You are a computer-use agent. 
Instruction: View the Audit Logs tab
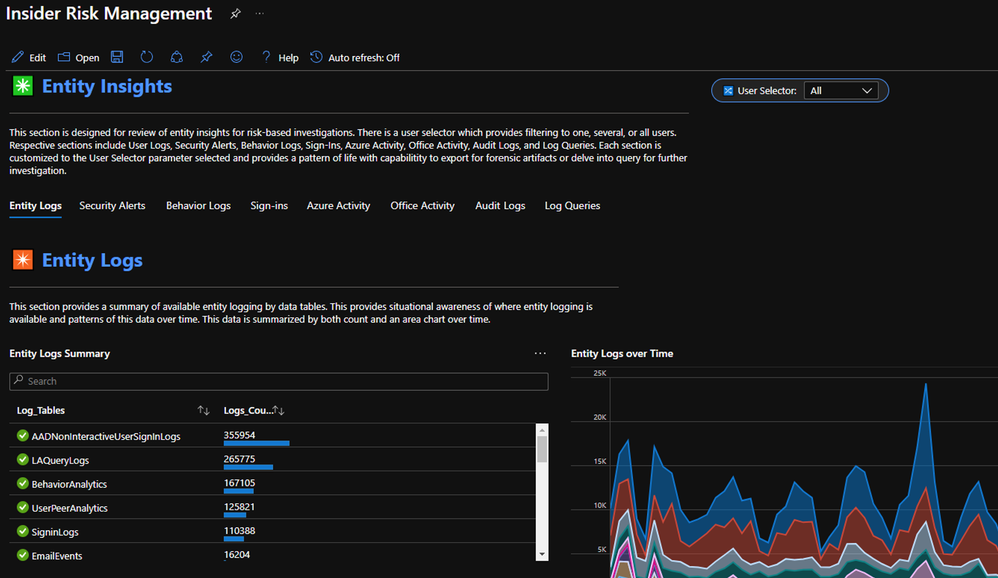tap(500, 206)
